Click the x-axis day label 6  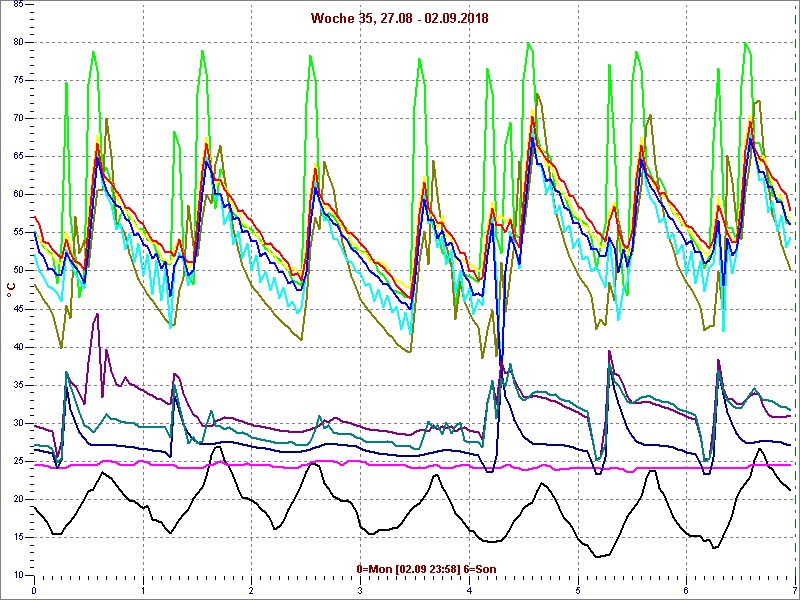click(686, 591)
